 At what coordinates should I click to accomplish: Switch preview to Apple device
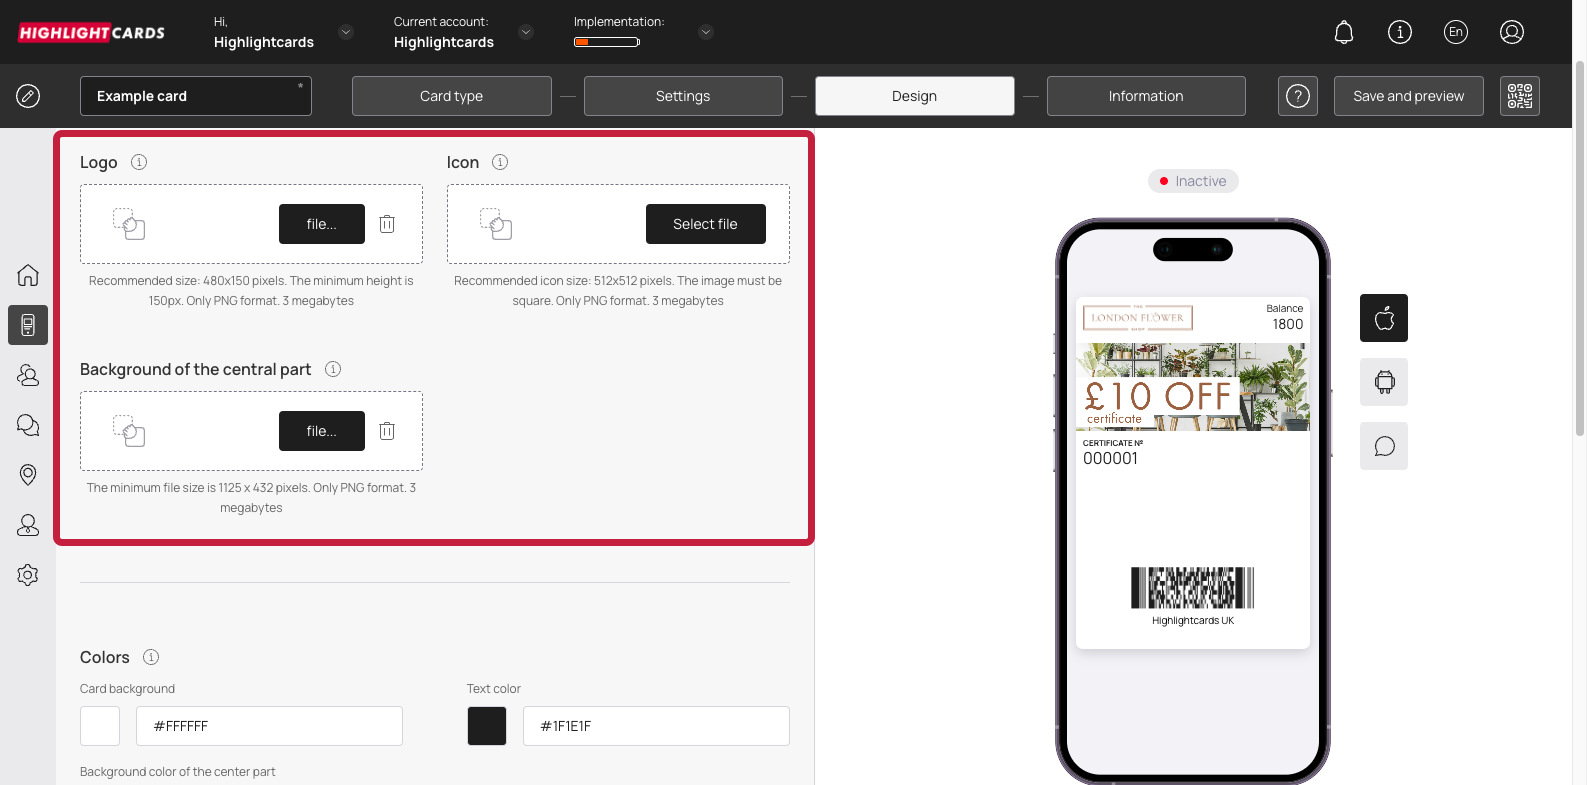click(1384, 318)
